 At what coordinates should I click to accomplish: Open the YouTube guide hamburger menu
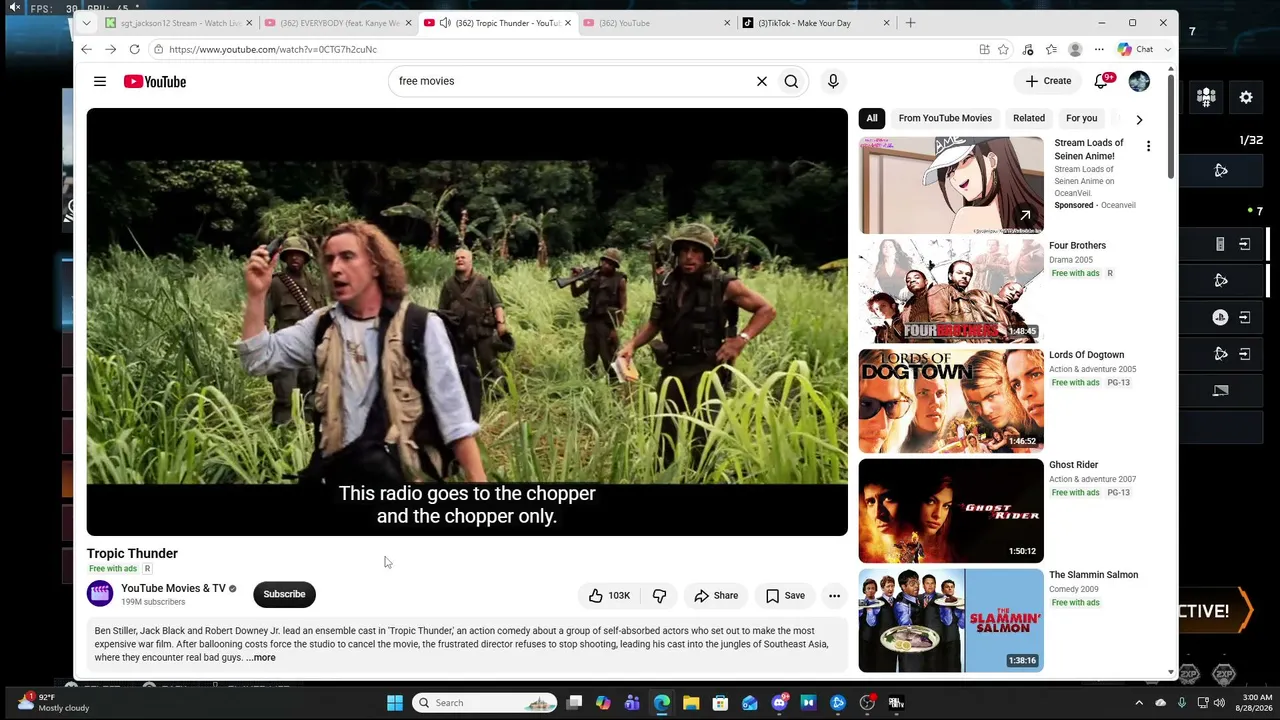100,81
